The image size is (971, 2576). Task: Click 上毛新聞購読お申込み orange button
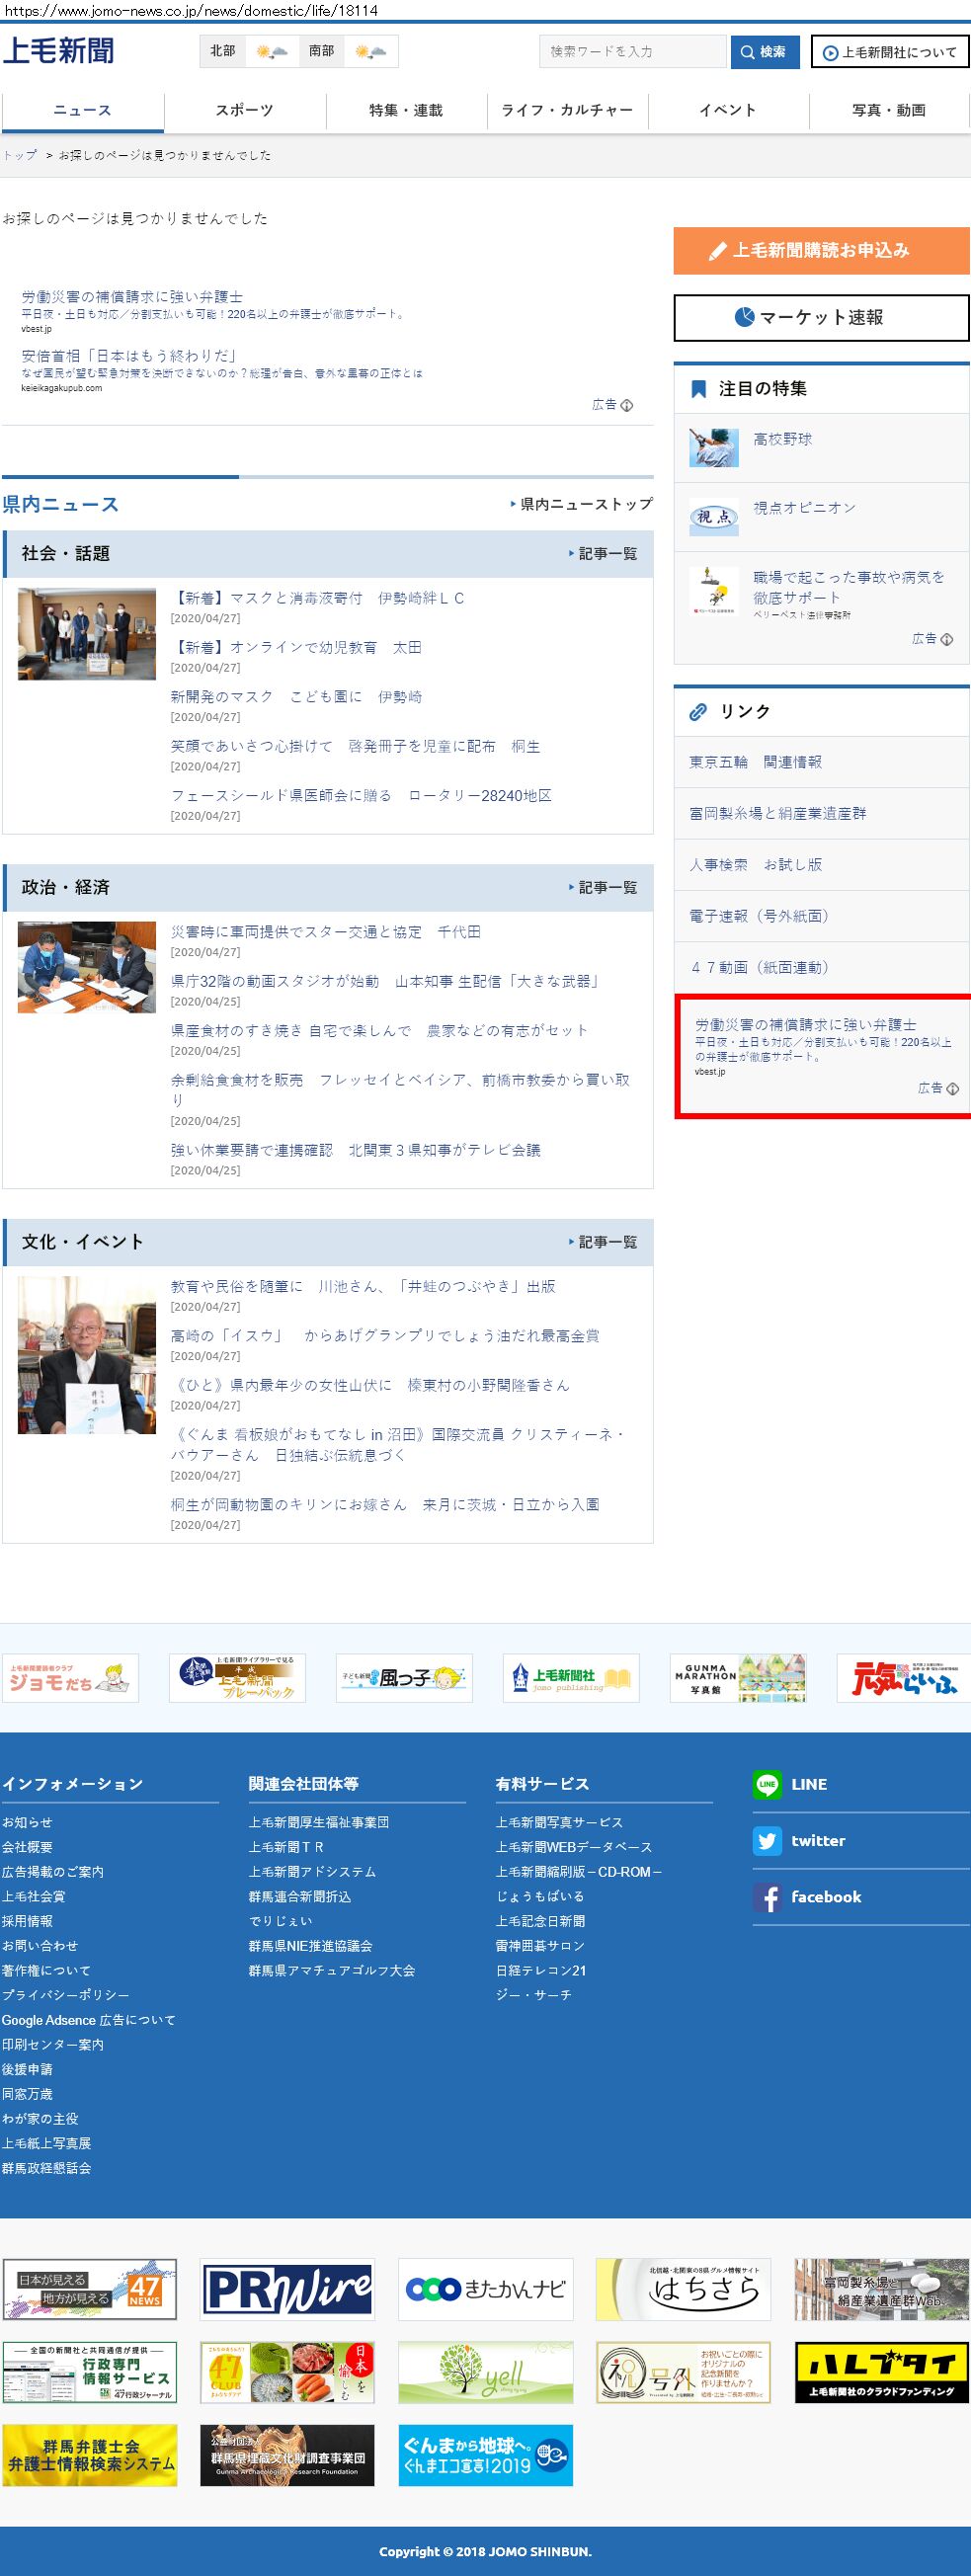pyautogui.click(x=821, y=251)
